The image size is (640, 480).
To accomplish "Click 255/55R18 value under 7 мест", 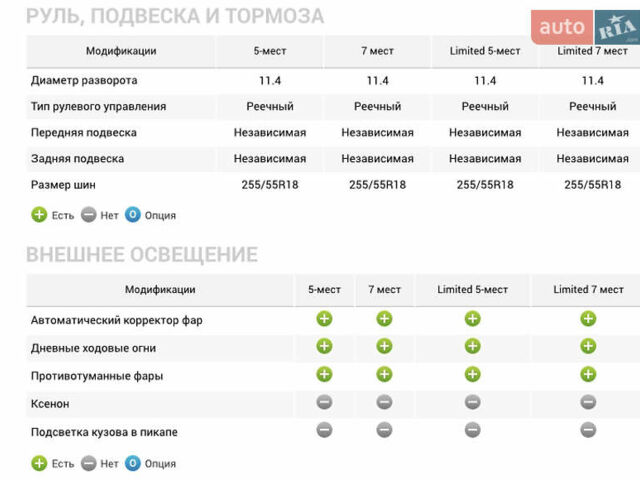I will [378, 185].
